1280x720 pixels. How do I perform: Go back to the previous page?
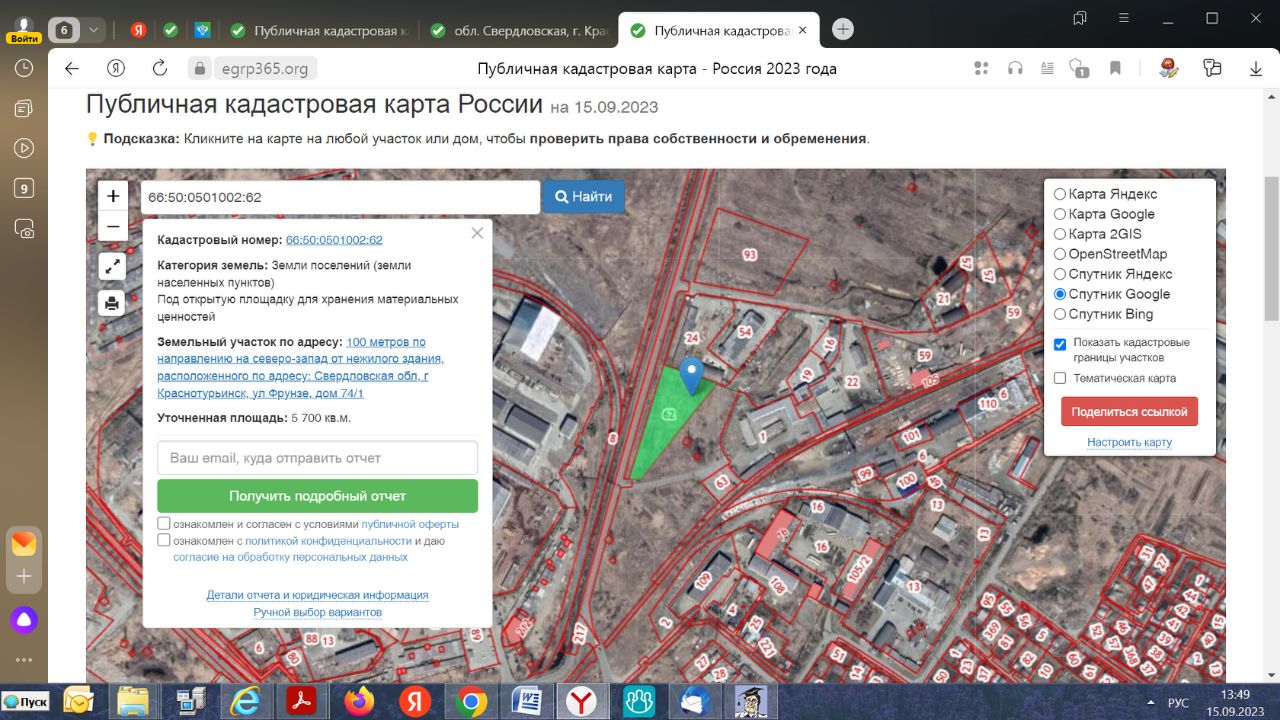pos(71,69)
